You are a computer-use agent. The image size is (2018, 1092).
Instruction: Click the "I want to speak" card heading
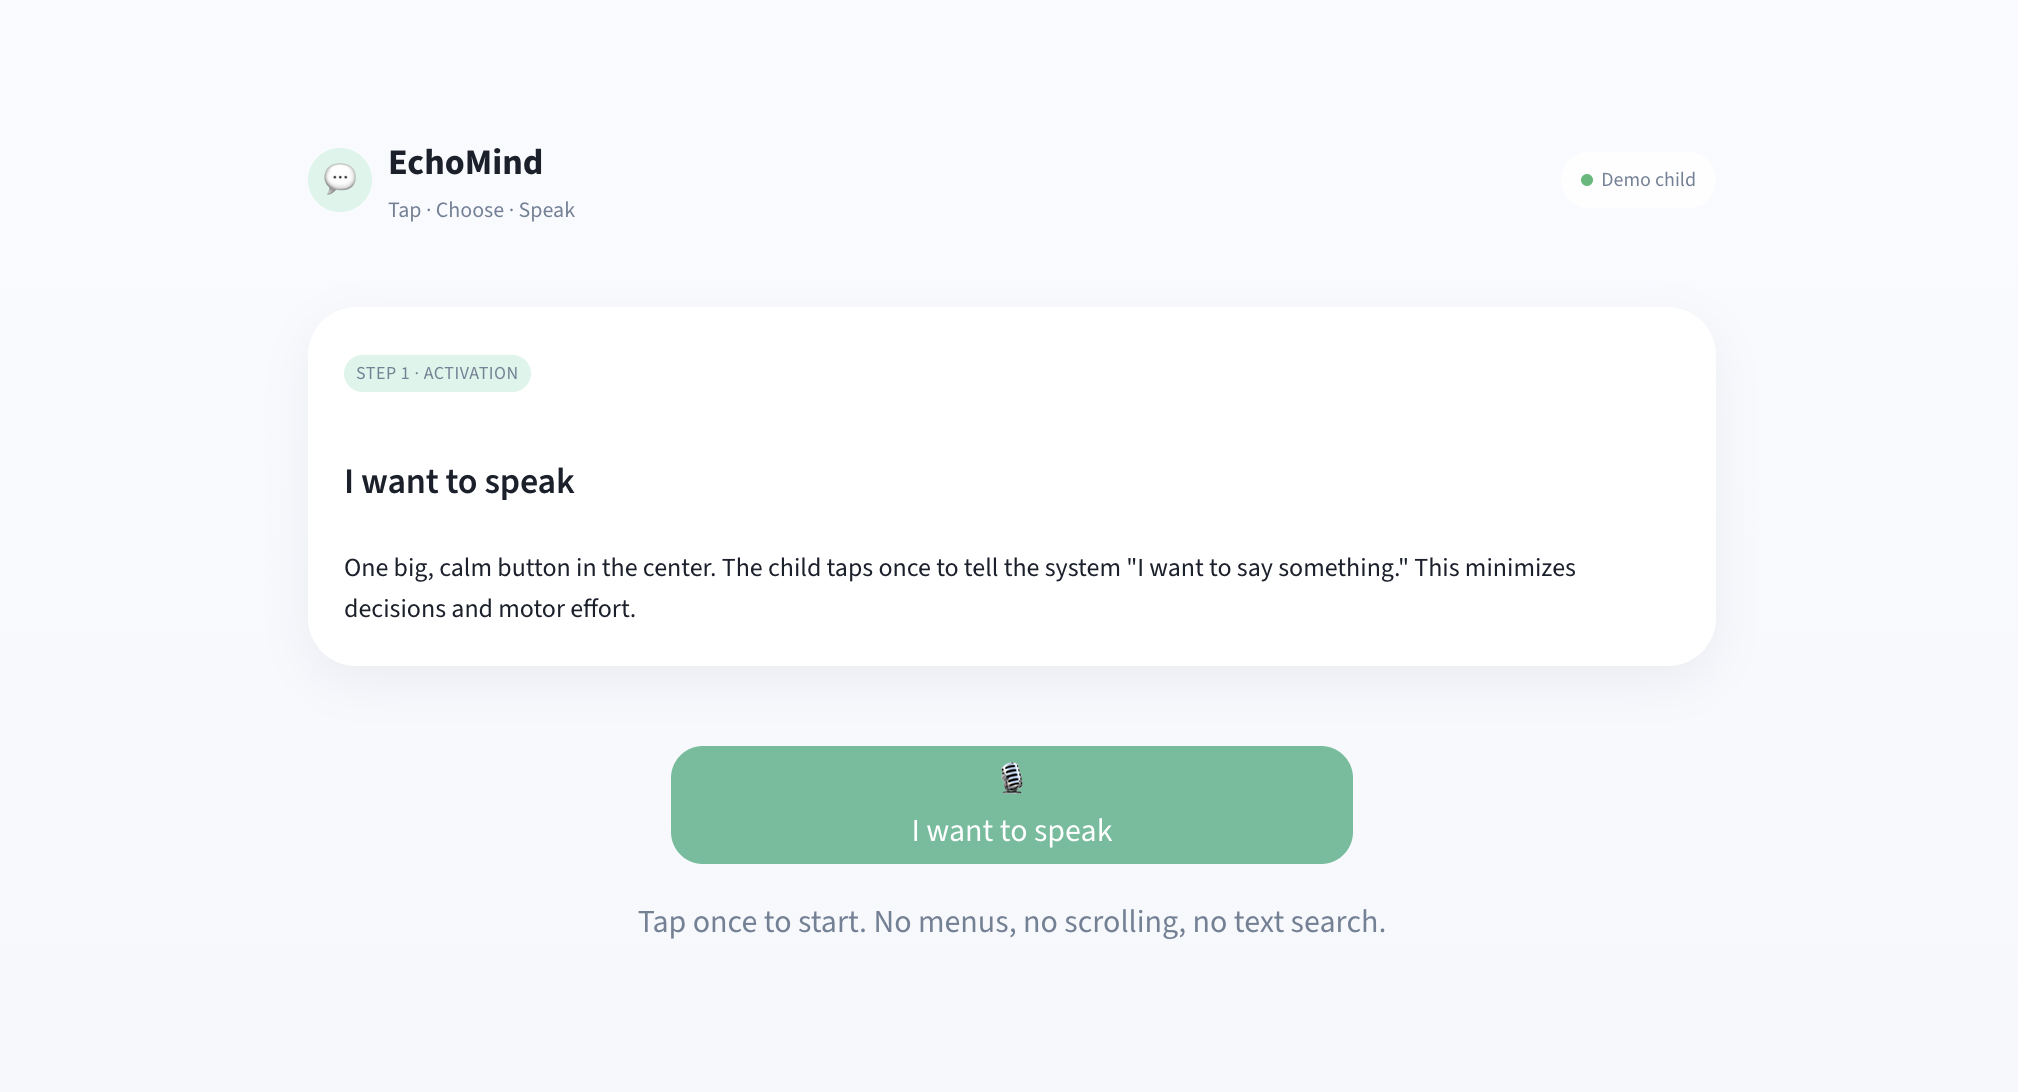click(459, 482)
